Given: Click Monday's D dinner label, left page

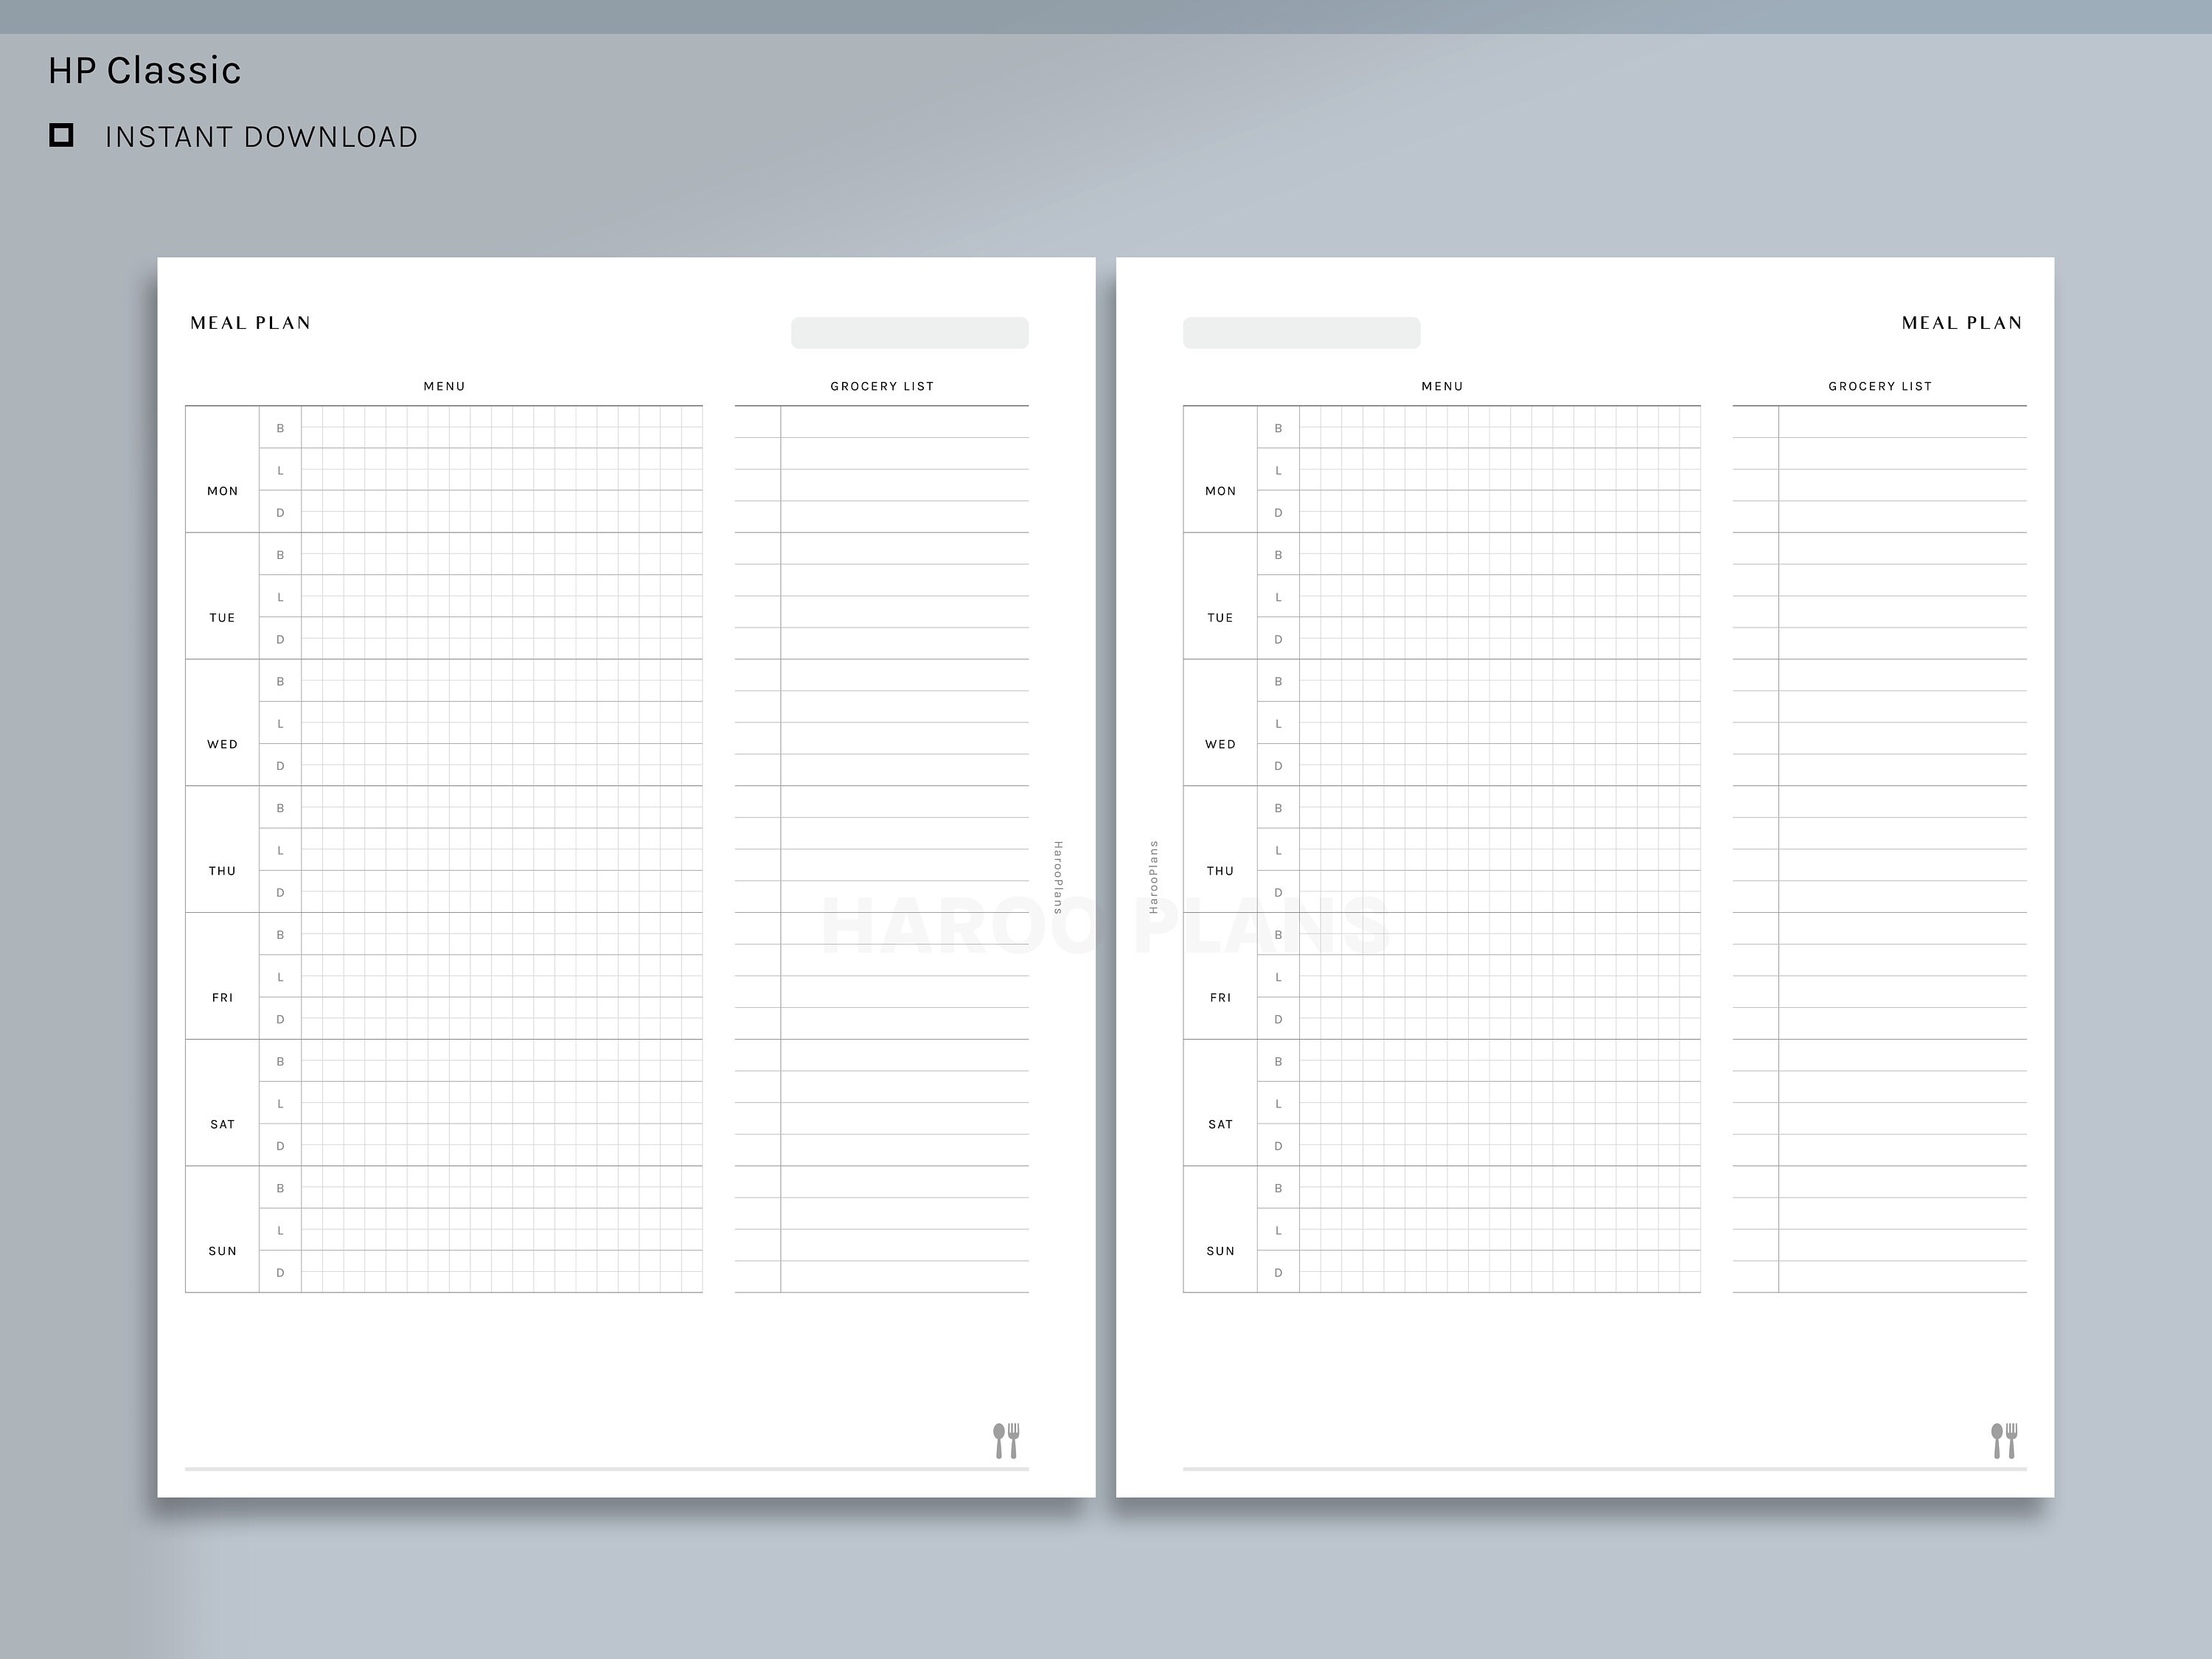Looking at the screenshot, I should tap(280, 513).
